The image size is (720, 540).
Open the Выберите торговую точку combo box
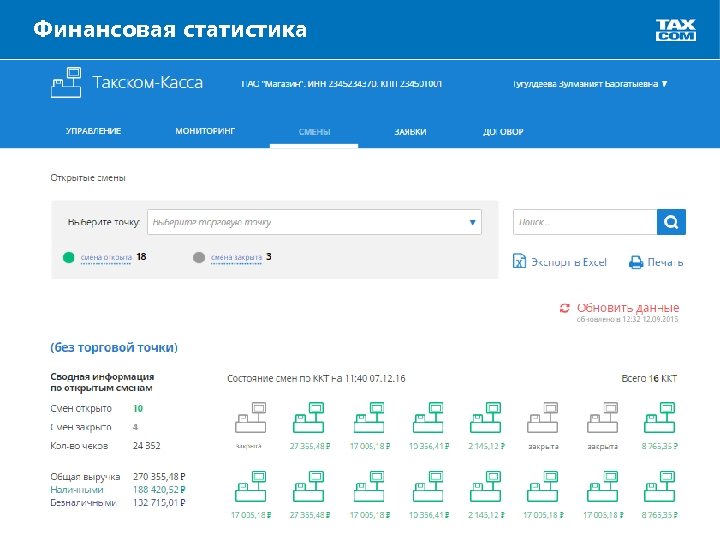(x=314, y=222)
